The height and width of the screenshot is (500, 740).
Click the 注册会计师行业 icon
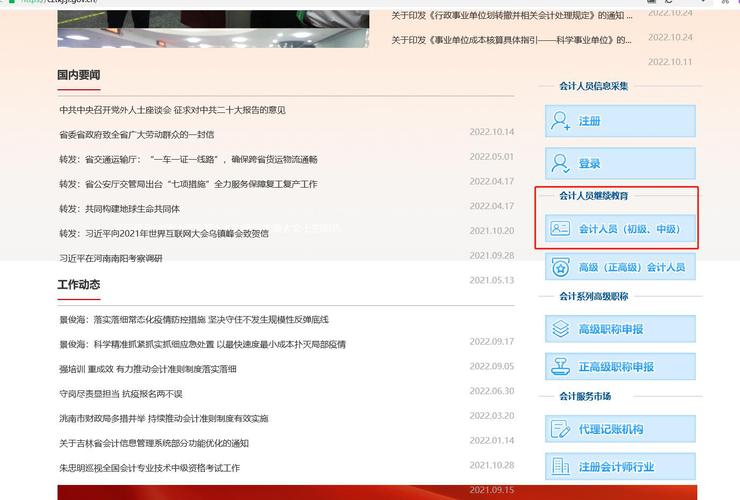[x=561, y=467]
